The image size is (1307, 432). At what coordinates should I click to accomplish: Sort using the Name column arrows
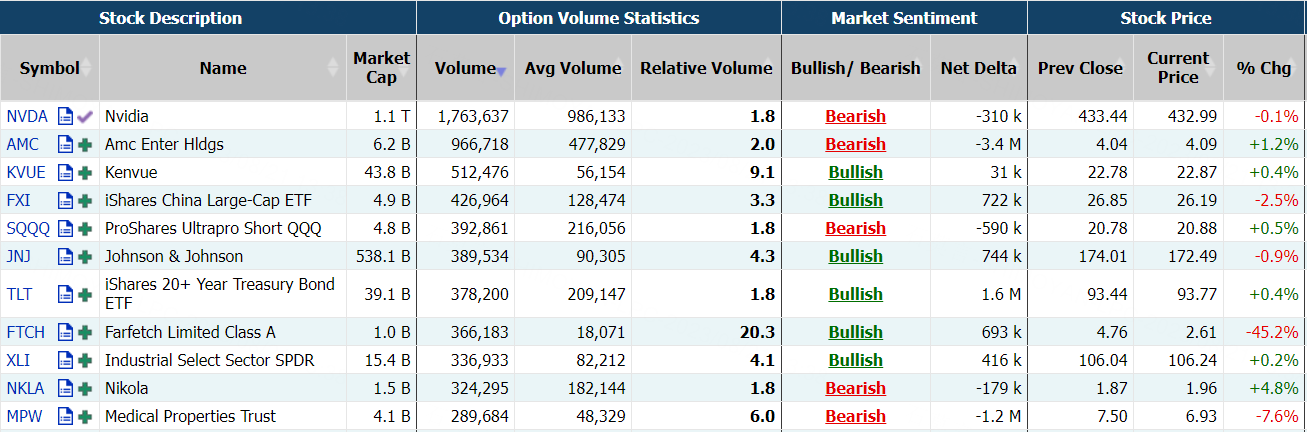click(x=333, y=68)
